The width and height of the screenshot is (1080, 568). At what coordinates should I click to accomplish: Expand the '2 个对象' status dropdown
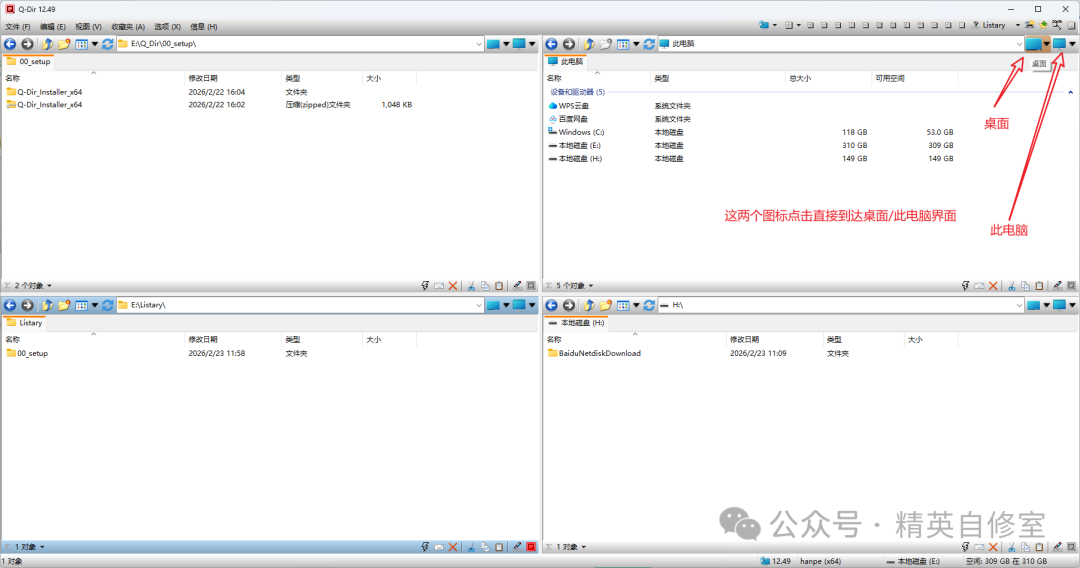point(49,286)
